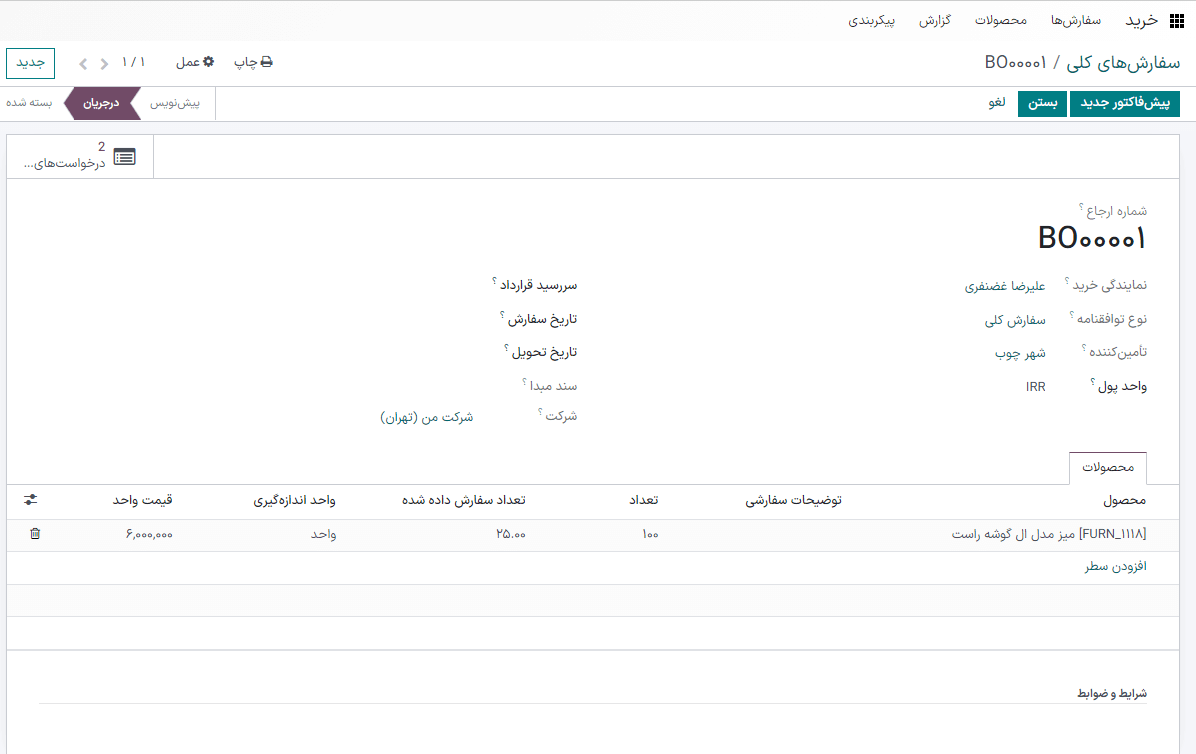The height and width of the screenshot is (754, 1196).
Task: Click the جدید button
Action: pyautogui.click(x=30, y=62)
